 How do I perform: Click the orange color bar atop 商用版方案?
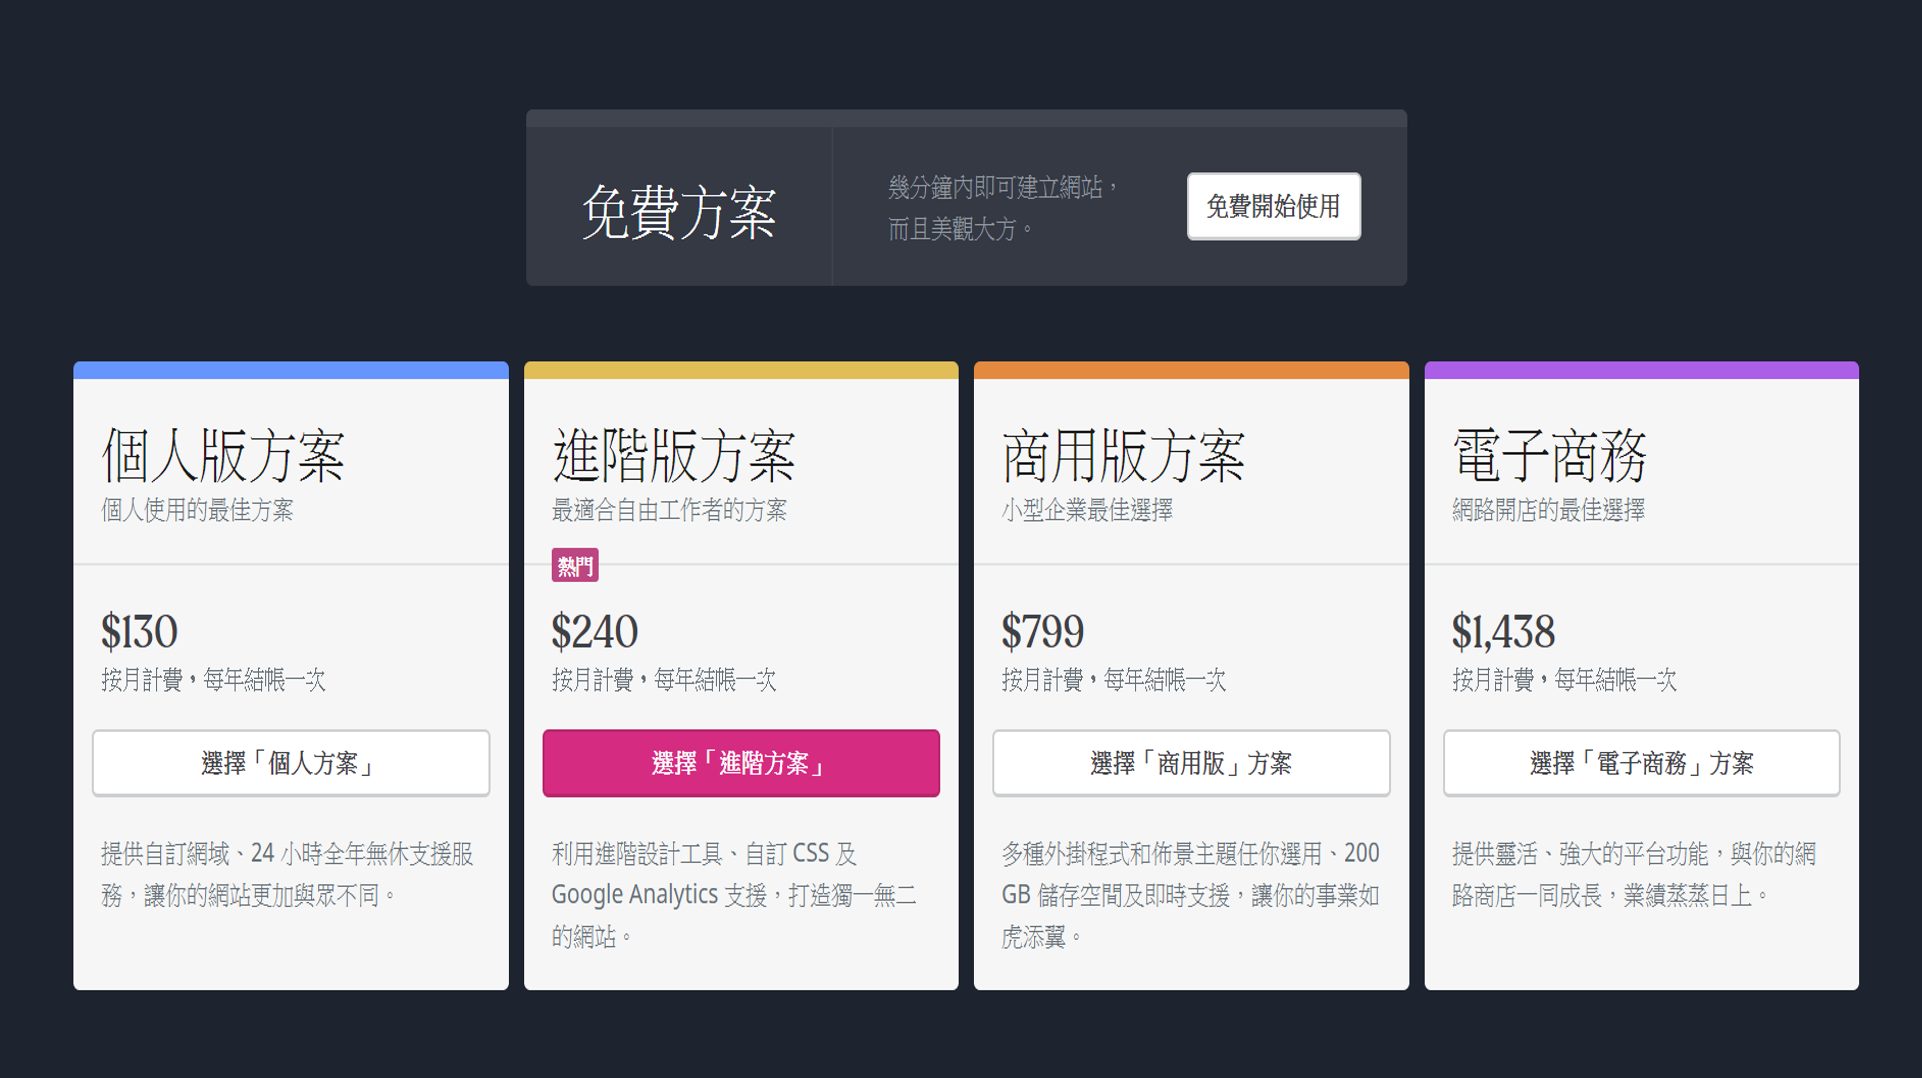tap(1190, 370)
